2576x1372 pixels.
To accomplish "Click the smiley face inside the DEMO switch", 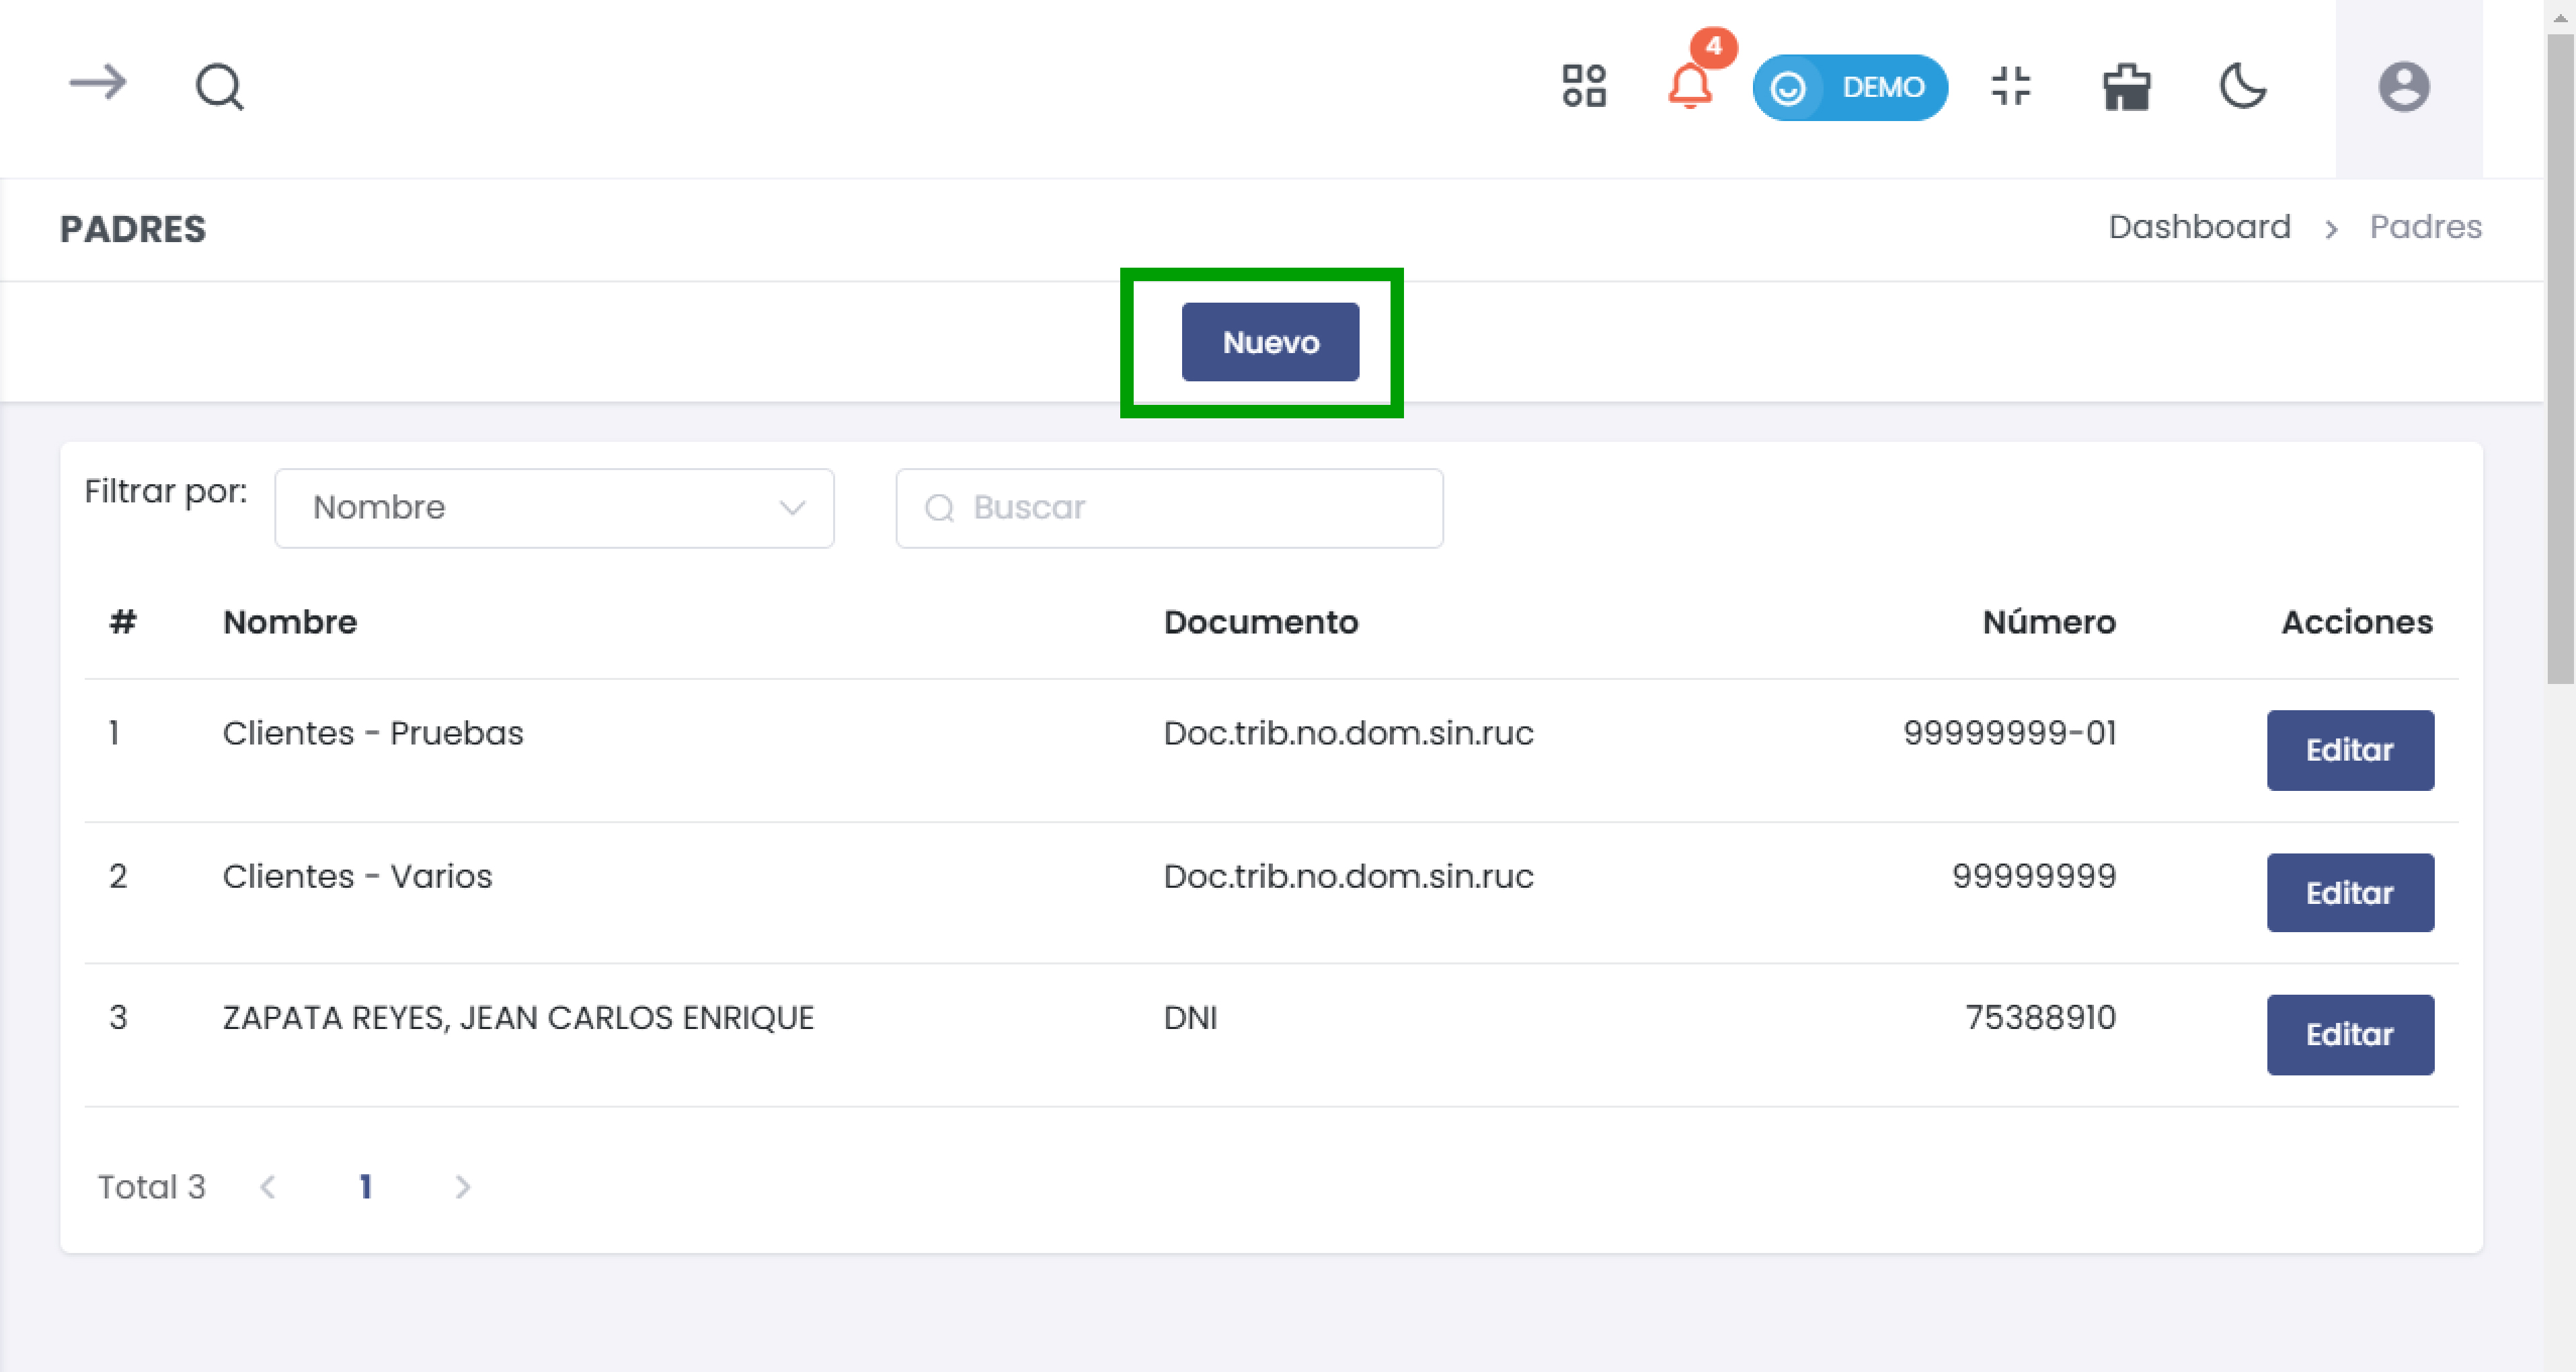I will [1789, 88].
